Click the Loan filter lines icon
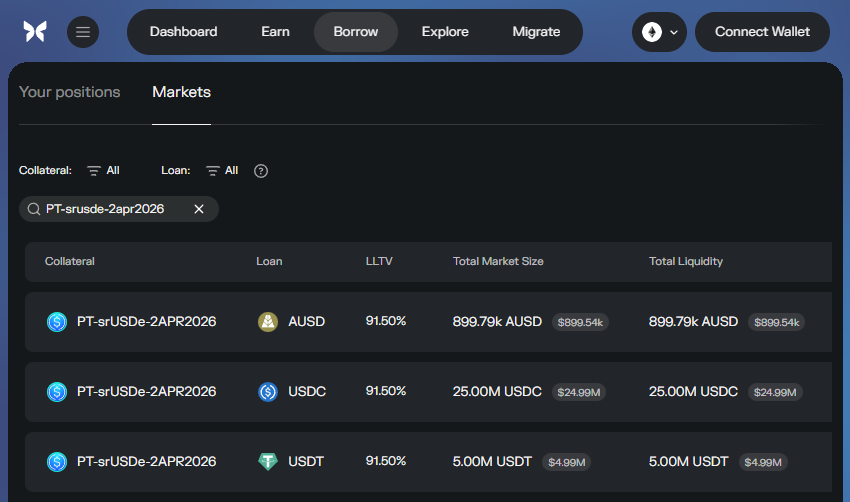This screenshot has height=502, width=850. coord(212,171)
